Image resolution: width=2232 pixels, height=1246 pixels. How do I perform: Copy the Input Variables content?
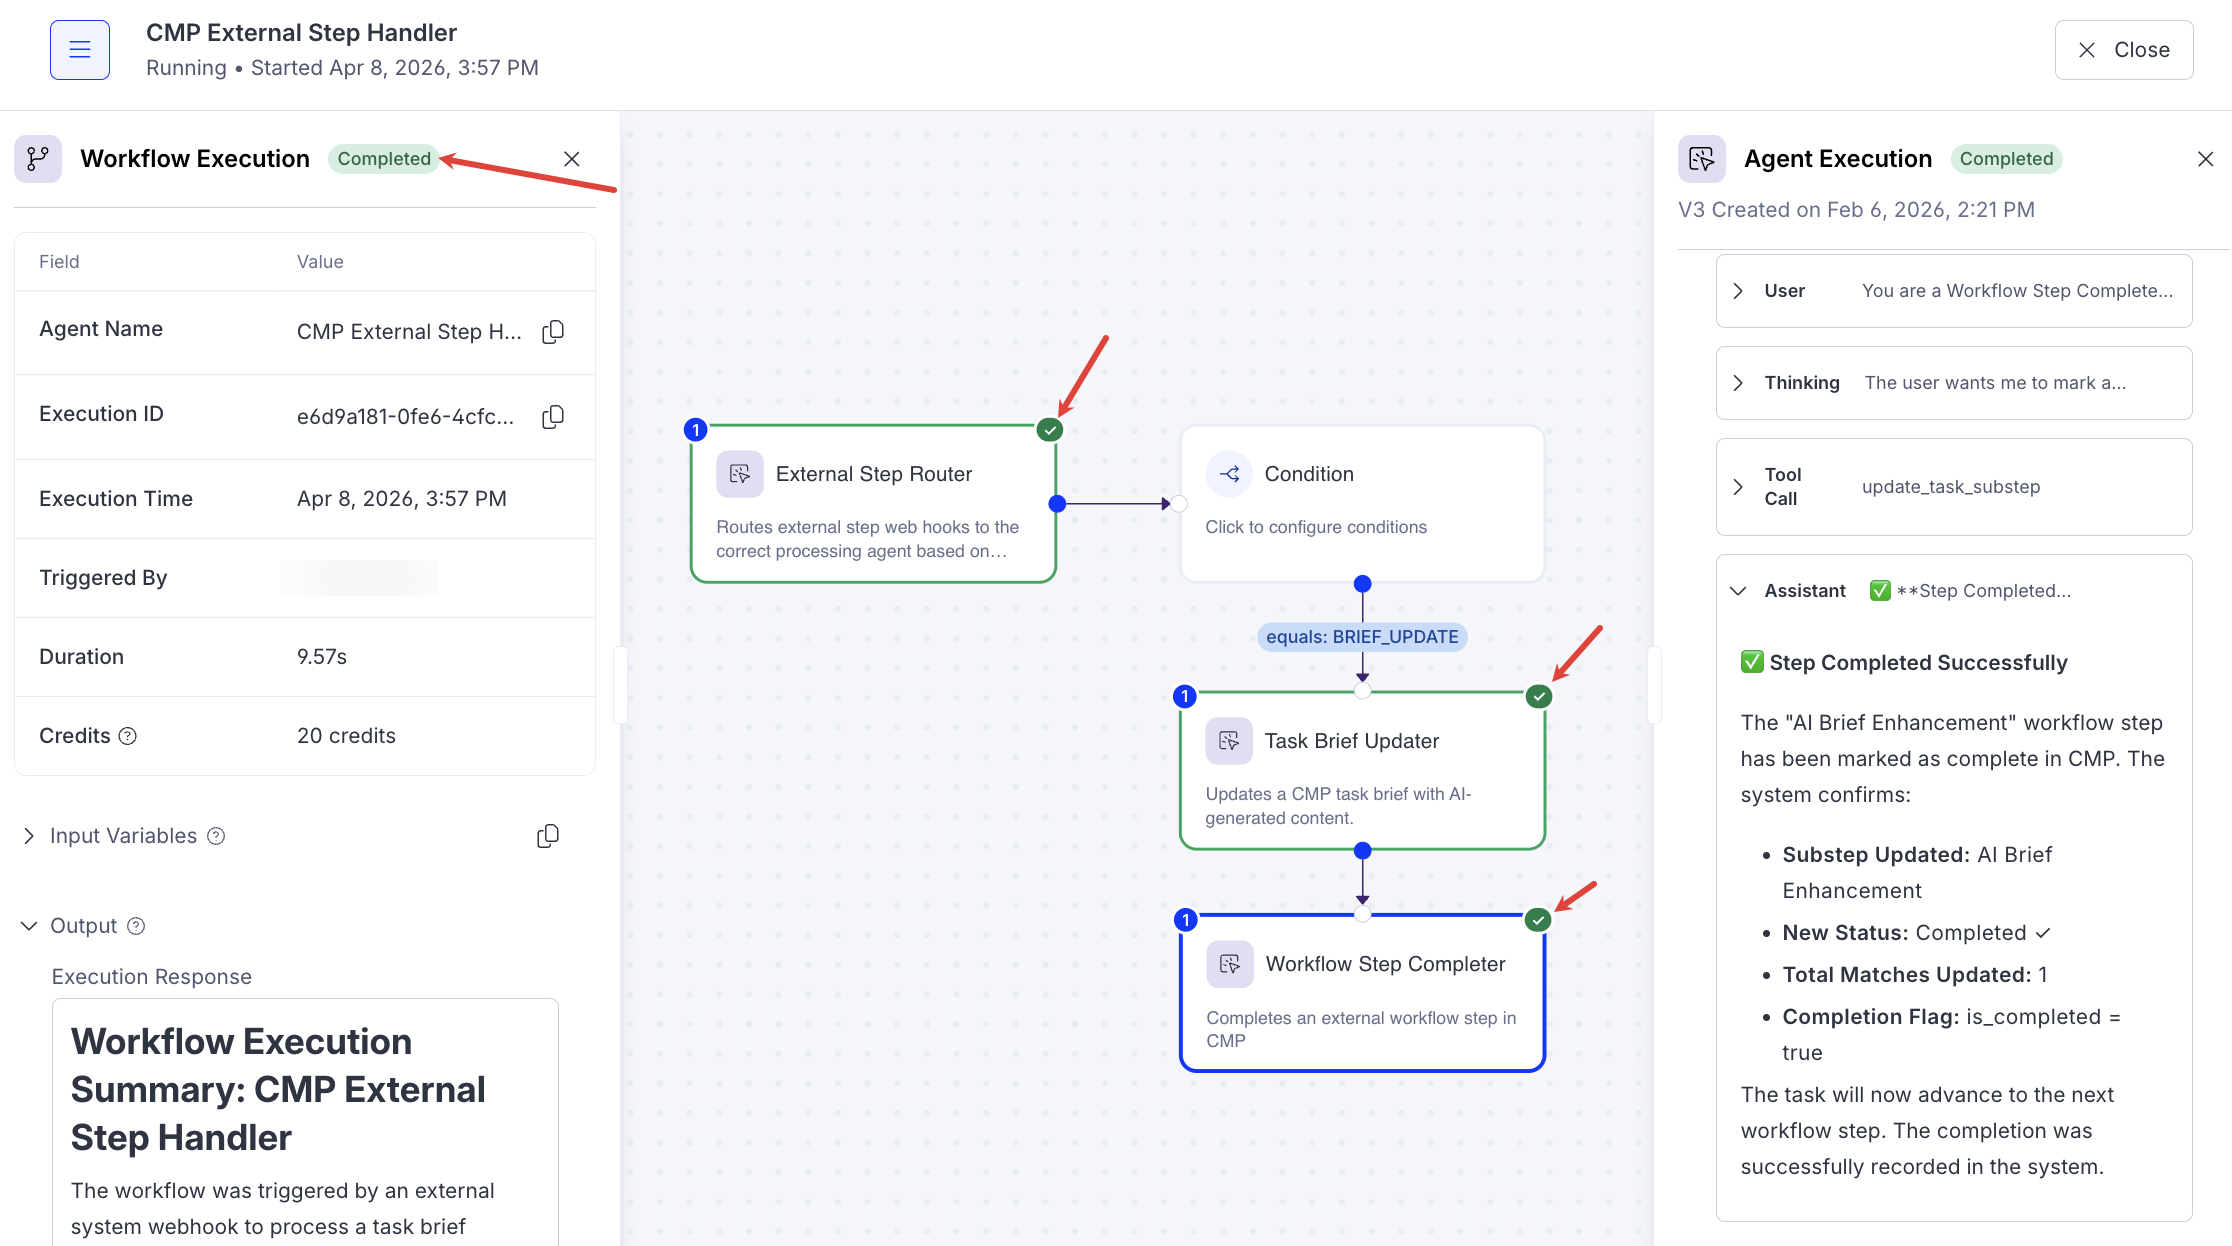548,836
